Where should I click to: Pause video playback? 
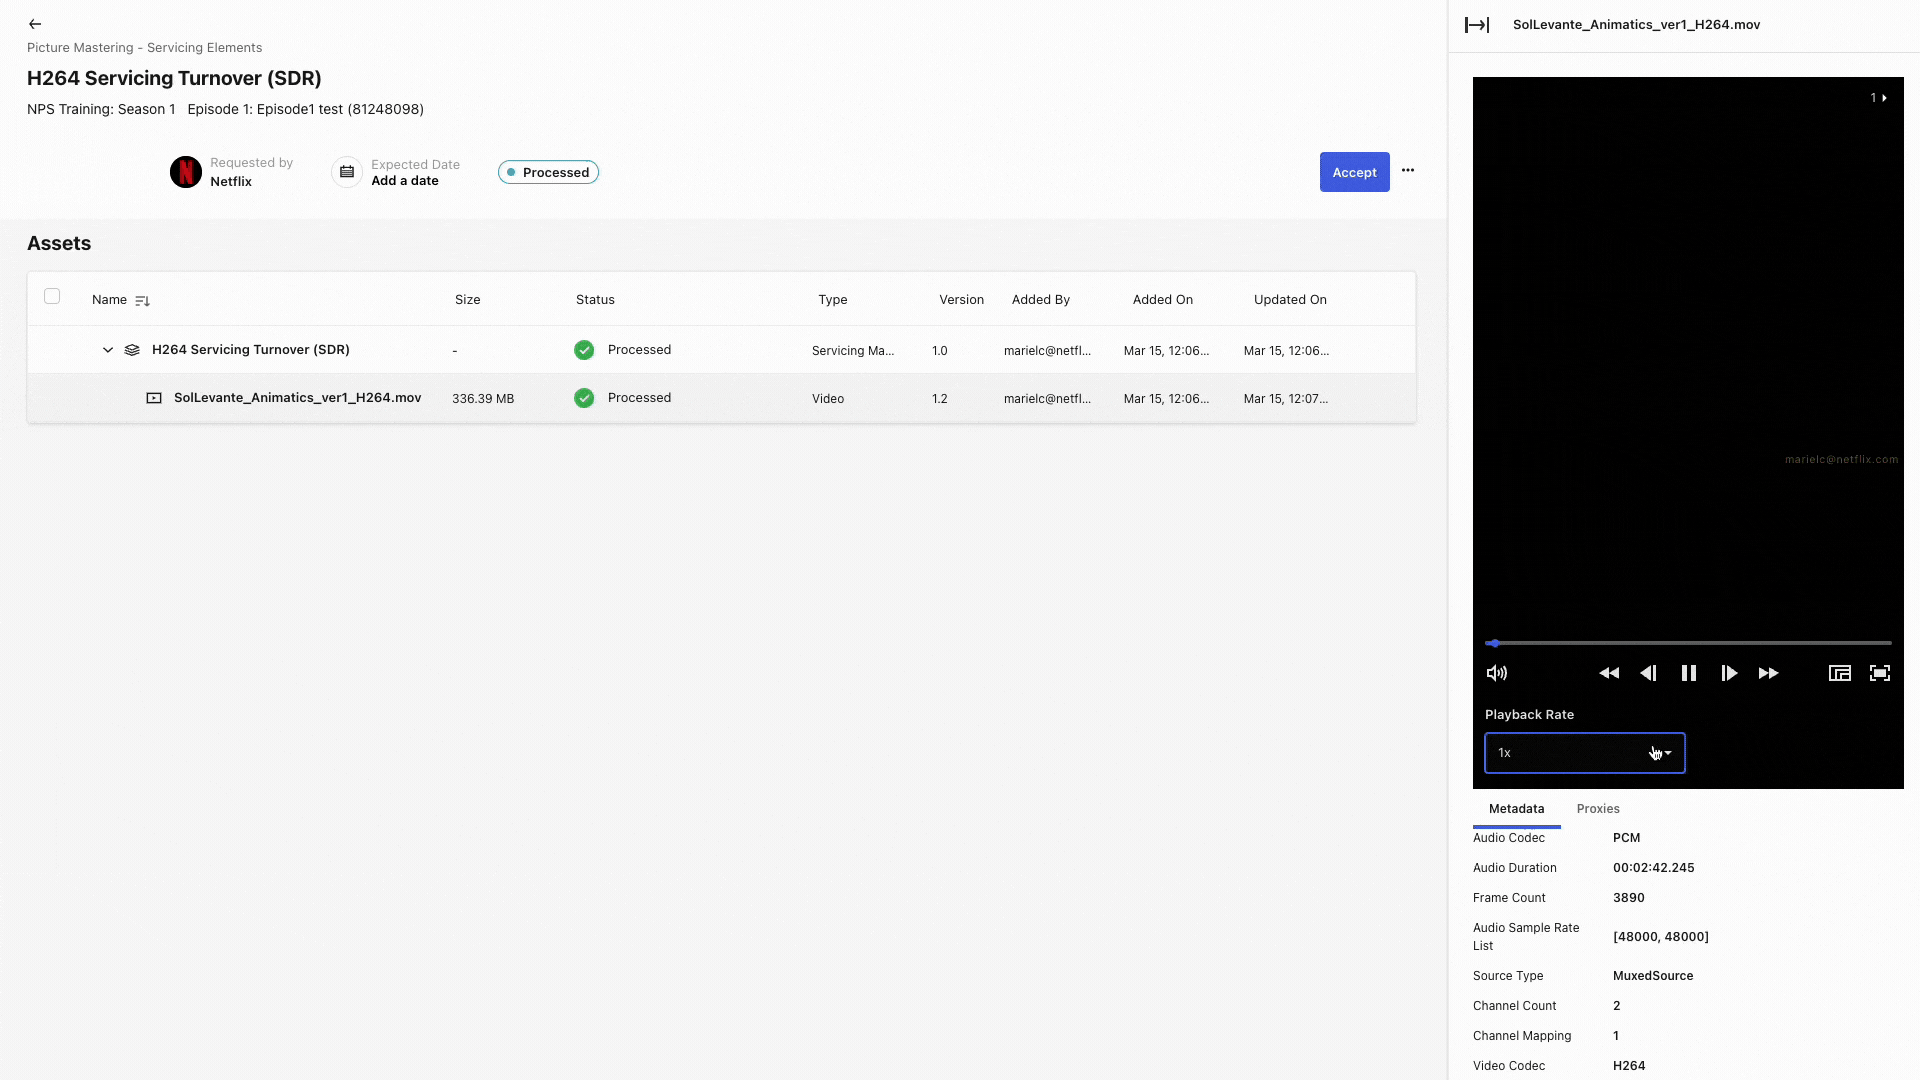1689,673
